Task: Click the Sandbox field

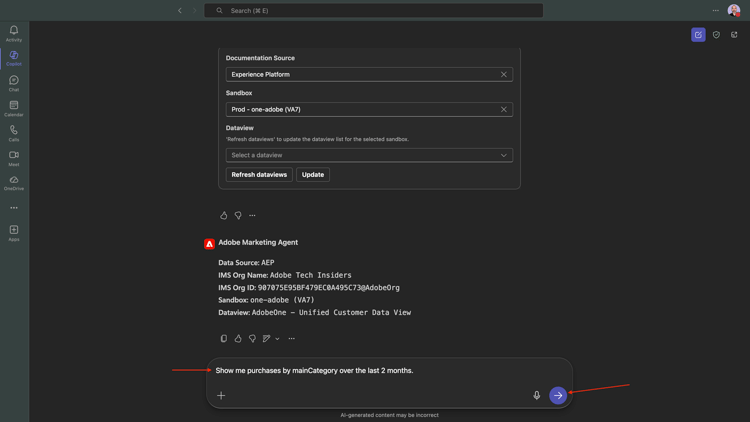Action: point(369,109)
